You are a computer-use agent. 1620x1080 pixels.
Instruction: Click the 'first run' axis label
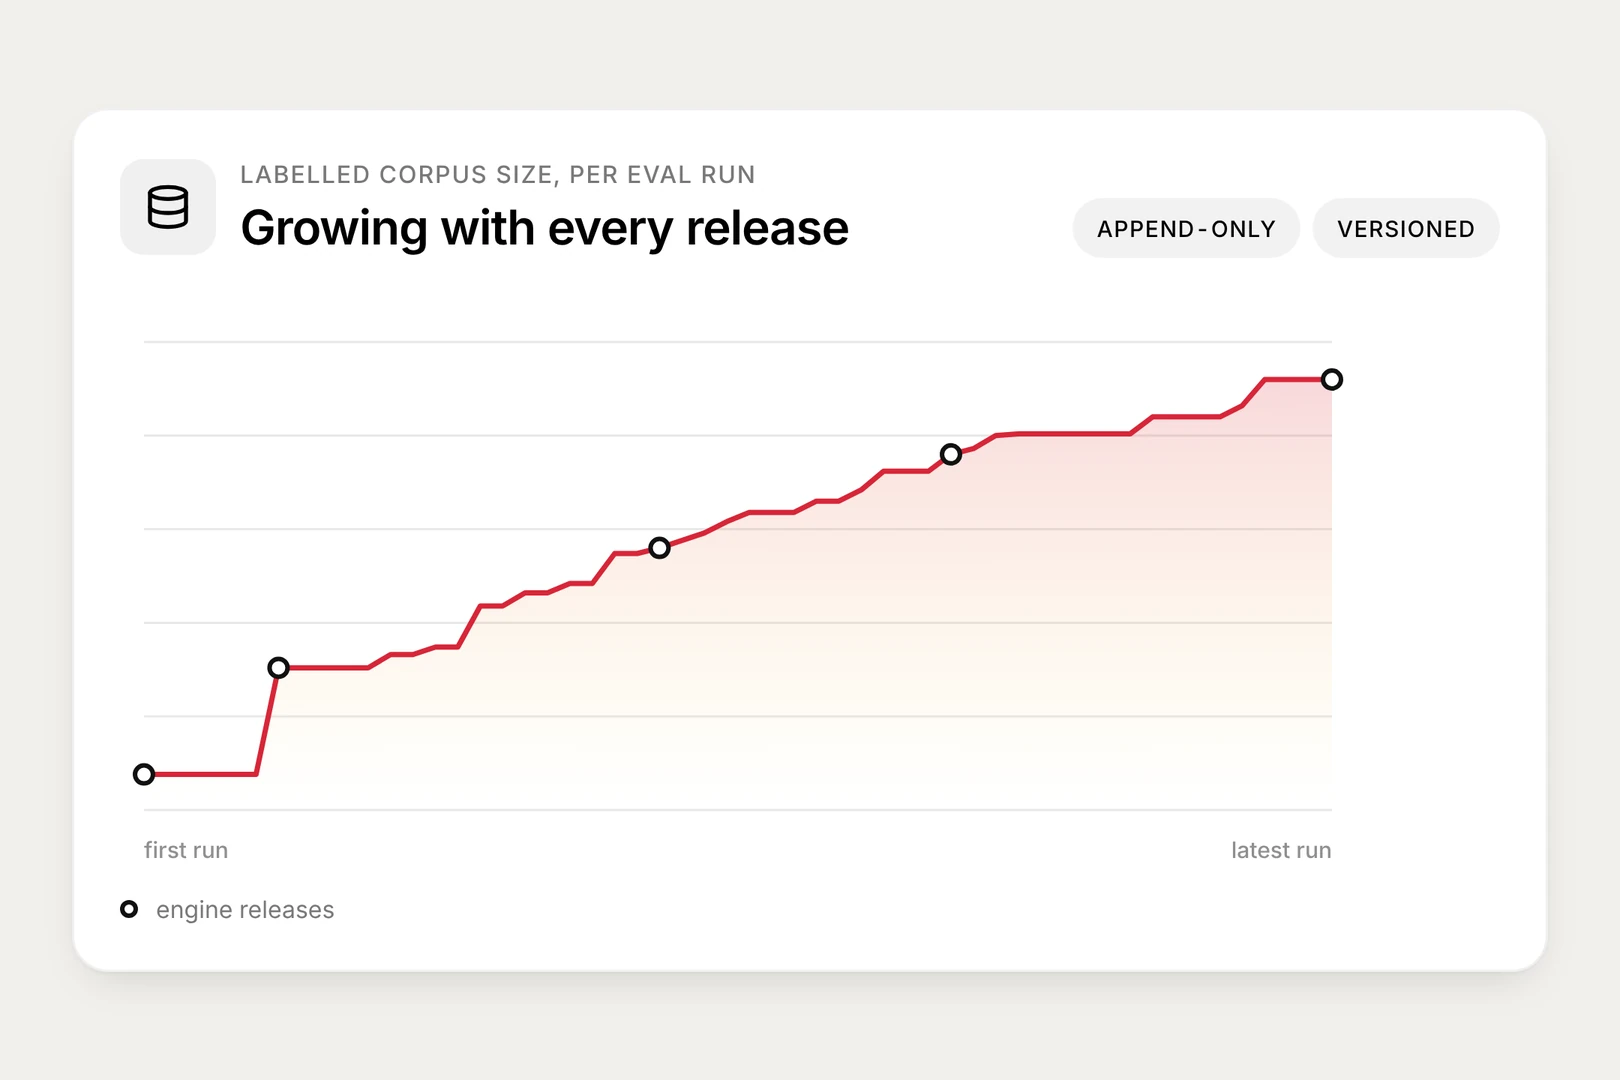point(186,850)
